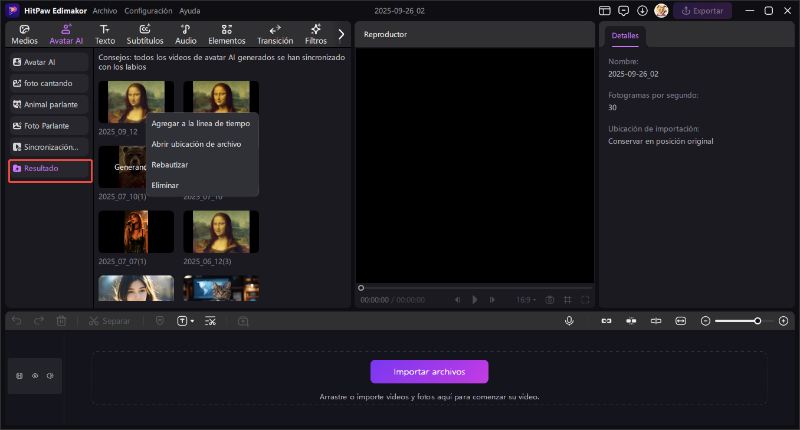Select Sincronización in the sidebar
Screen dimensions: 800x430
pyautogui.click(x=49, y=147)
